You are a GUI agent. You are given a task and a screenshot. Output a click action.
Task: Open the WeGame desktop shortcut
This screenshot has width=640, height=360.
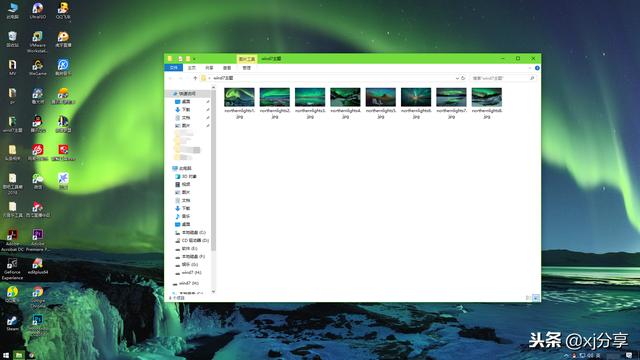[x=38, y=68]
